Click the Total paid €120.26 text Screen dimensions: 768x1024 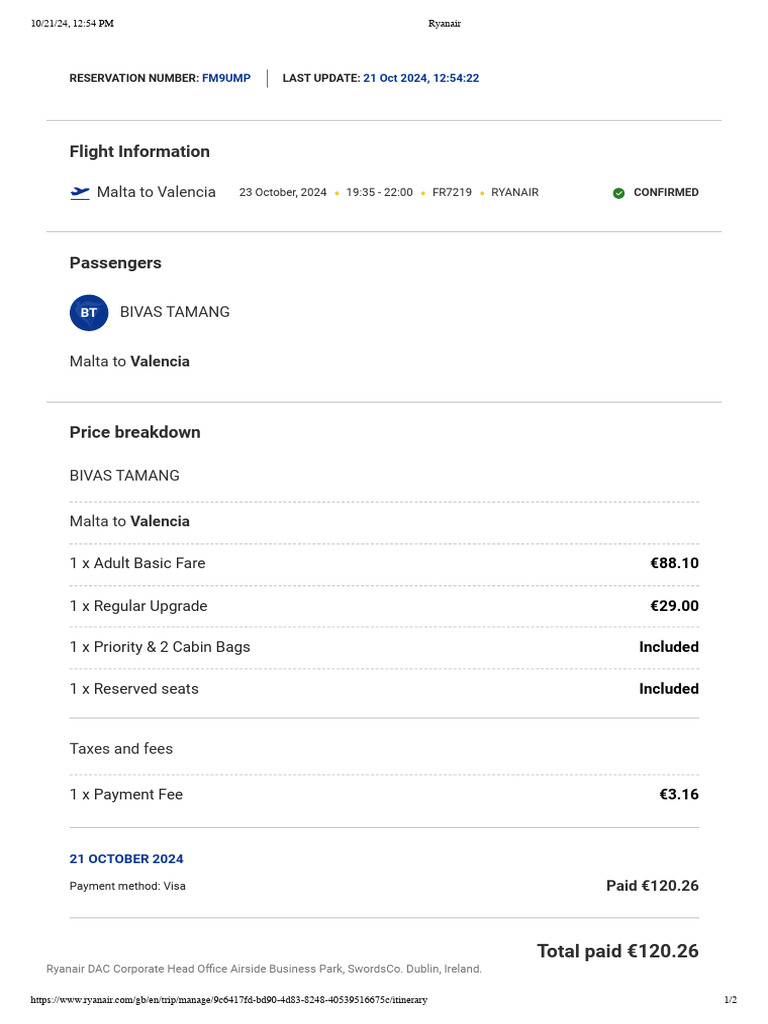617,951
